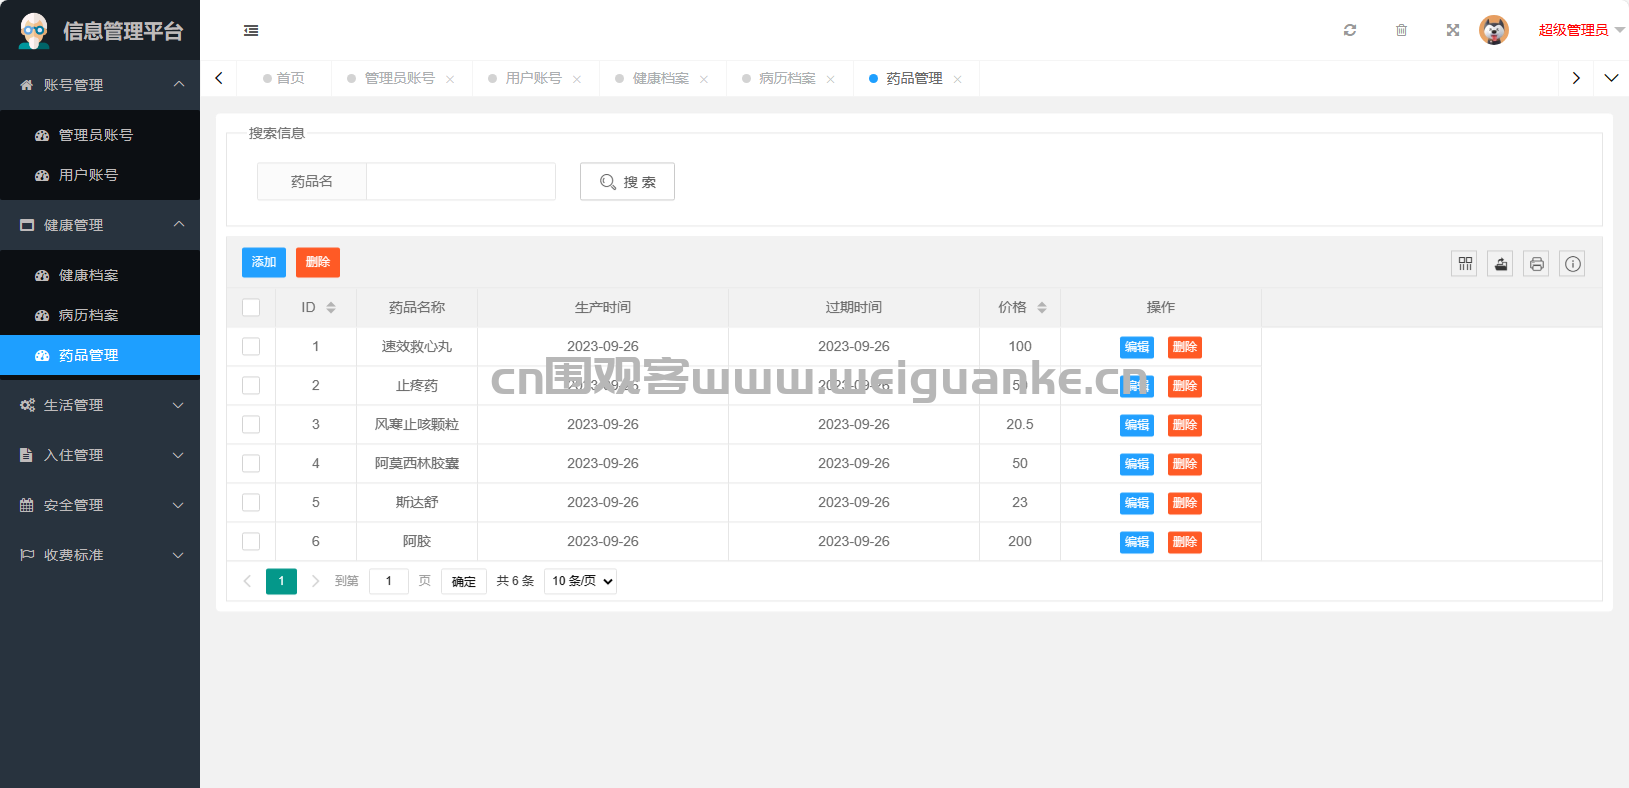The image size is (1629, 788).
Task: Select the 药品管理 tab
Action: pyautogui.click(x=914, y=78)
